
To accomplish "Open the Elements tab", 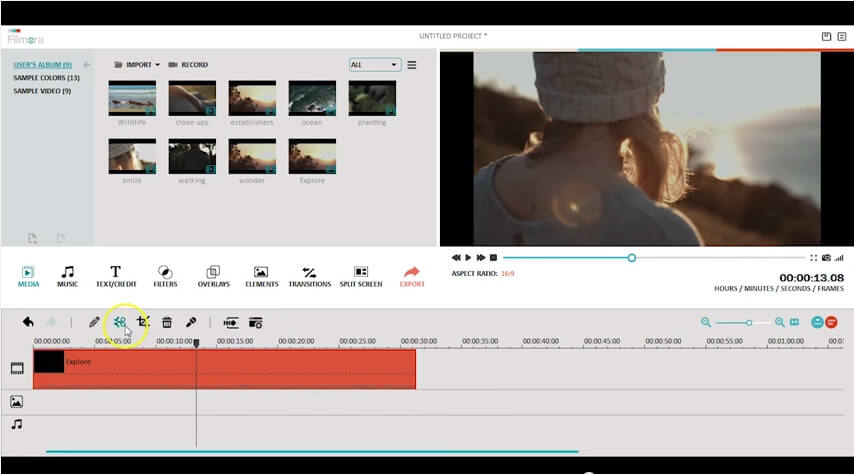I will tap(261, 276).
